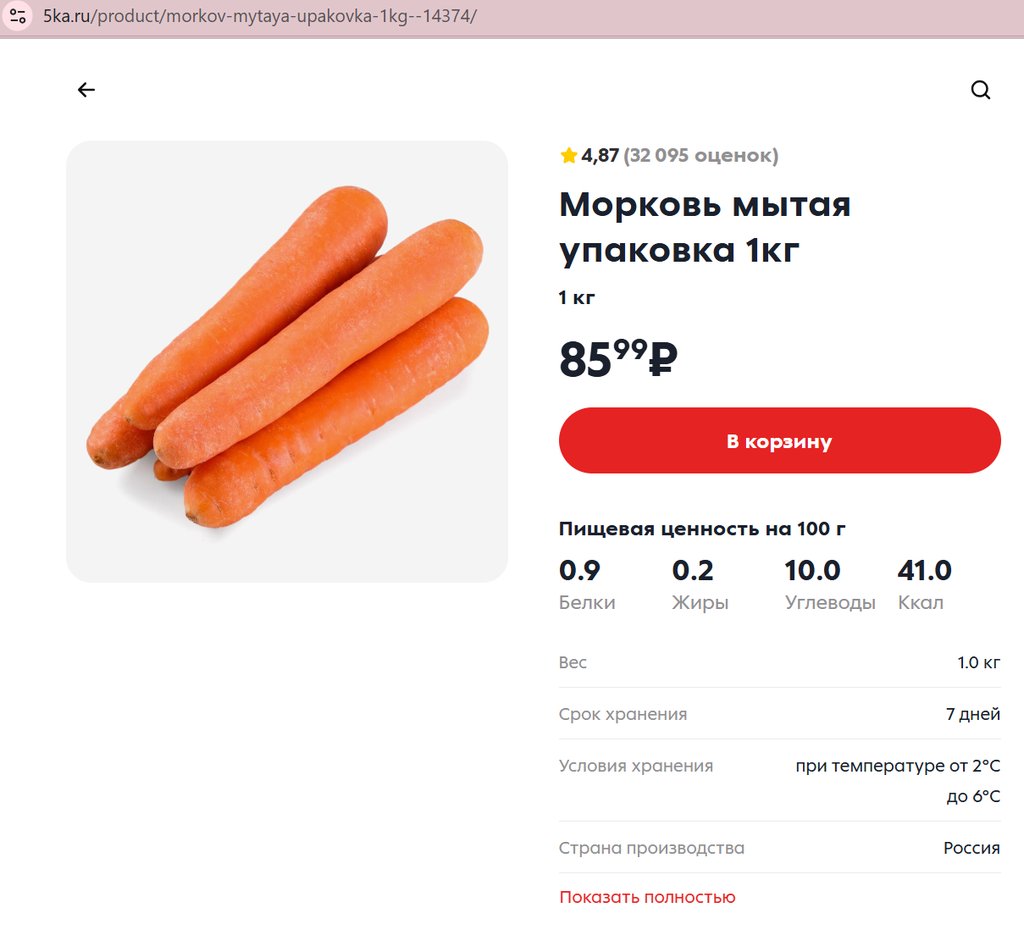Select the «Жиры» 0.2 nutrition value

coord(693,571)
